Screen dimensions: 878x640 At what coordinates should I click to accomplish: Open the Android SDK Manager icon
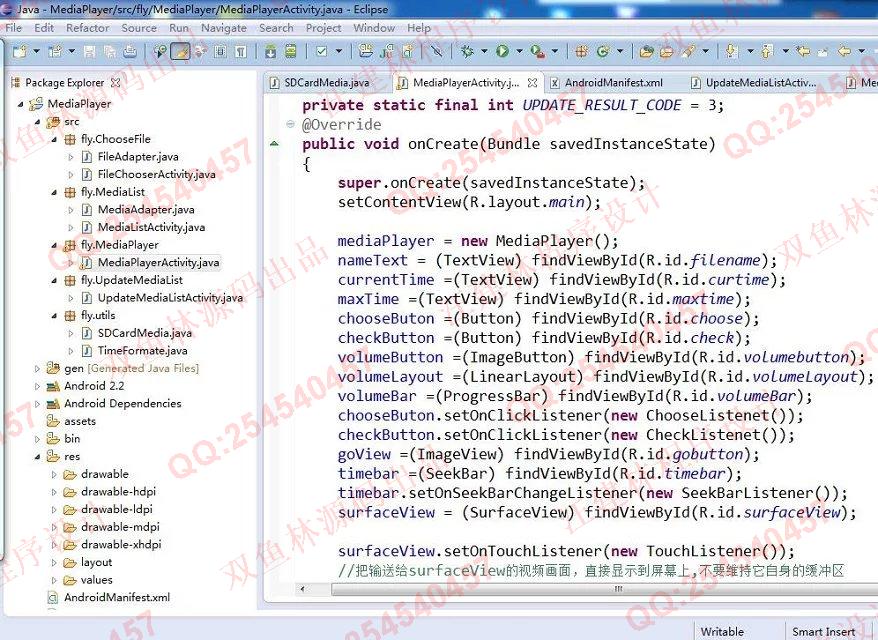coord(270,52)
